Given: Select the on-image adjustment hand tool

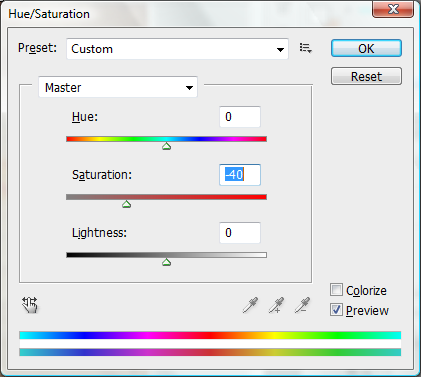Looking at the screenshot, I should tap(30, 305).
